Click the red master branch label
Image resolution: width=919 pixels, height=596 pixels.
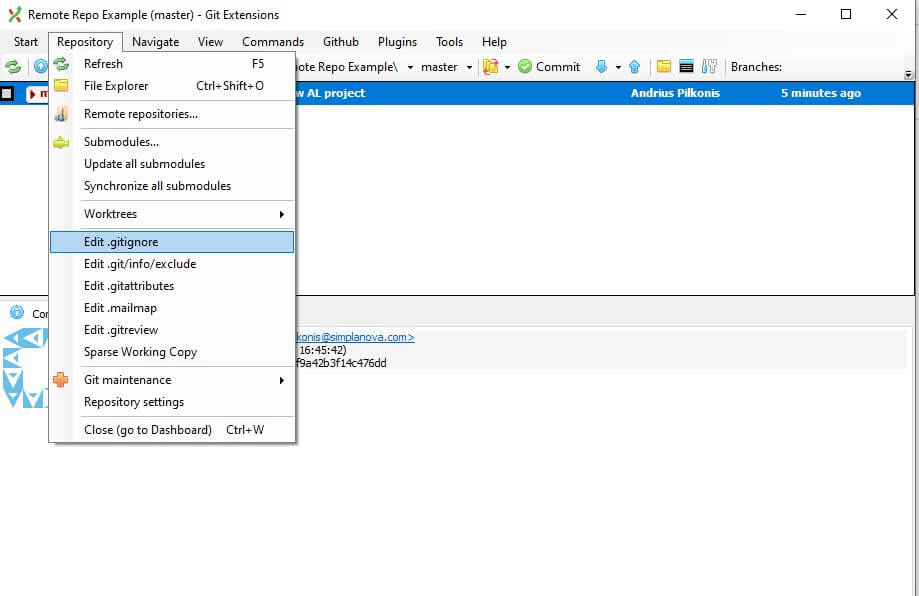(x=38, y=94)
